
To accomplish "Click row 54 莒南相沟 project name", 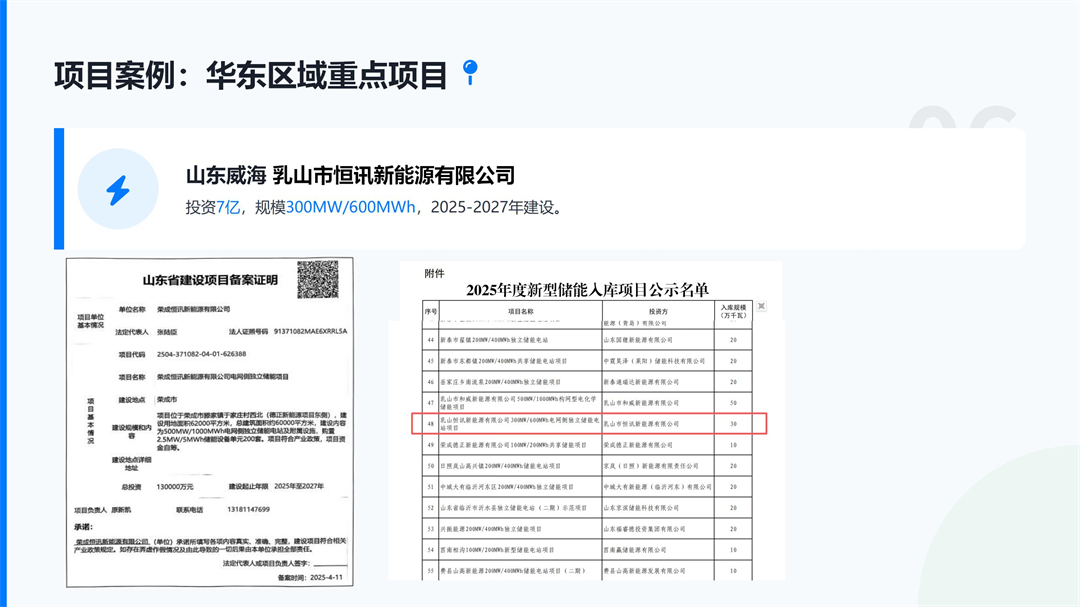I will coord(497,550).
